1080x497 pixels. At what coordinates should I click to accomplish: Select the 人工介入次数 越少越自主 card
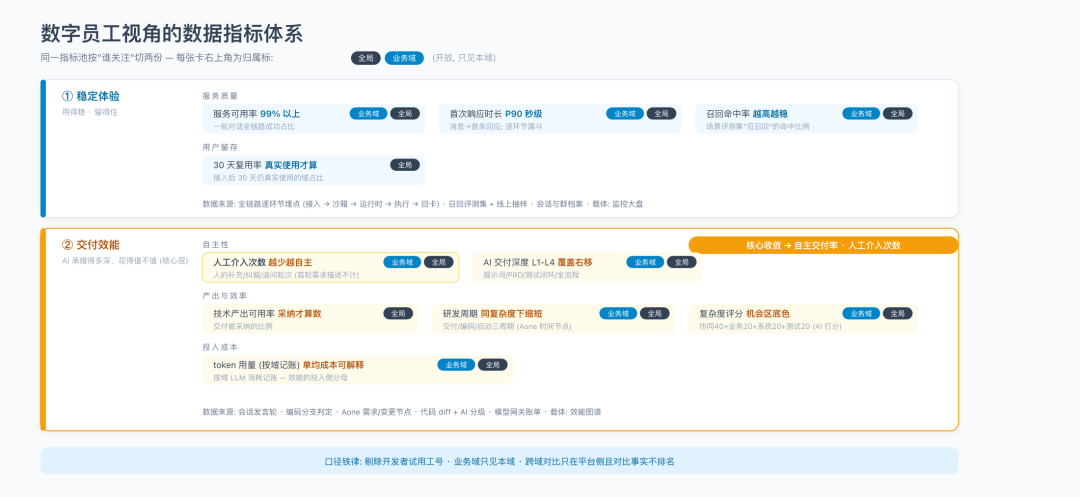click(331, 267)
